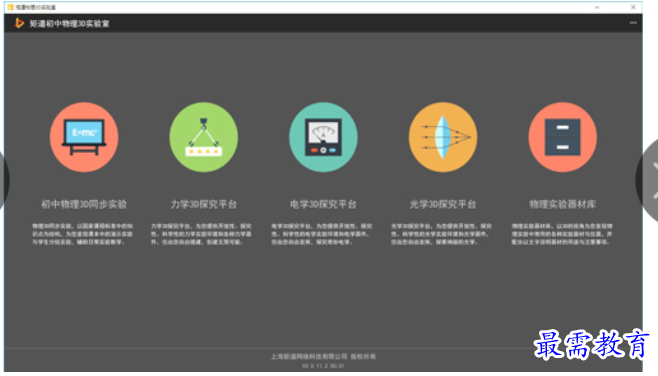This screenshot has height=376, width=658.
Task: Click the previous-page circle at left edge
Action: pos(4,180)
